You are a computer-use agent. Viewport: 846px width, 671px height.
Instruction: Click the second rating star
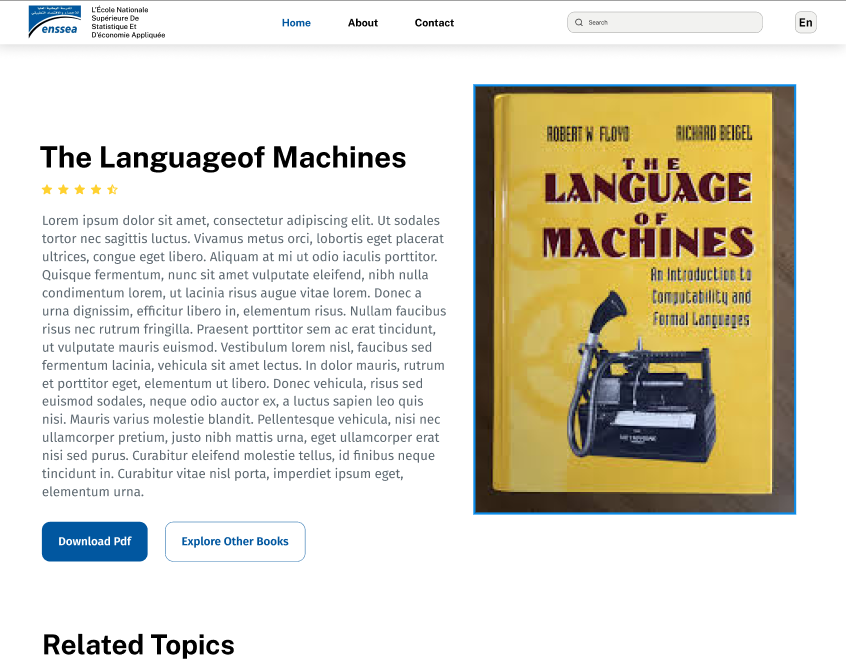63,189
